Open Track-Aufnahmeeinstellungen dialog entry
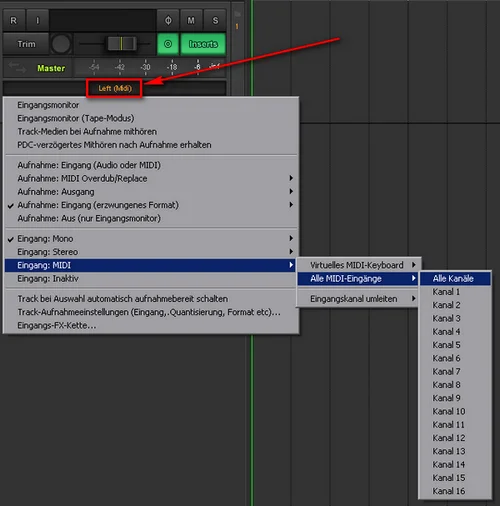This screenshot has width=500, height=506. 151,312
